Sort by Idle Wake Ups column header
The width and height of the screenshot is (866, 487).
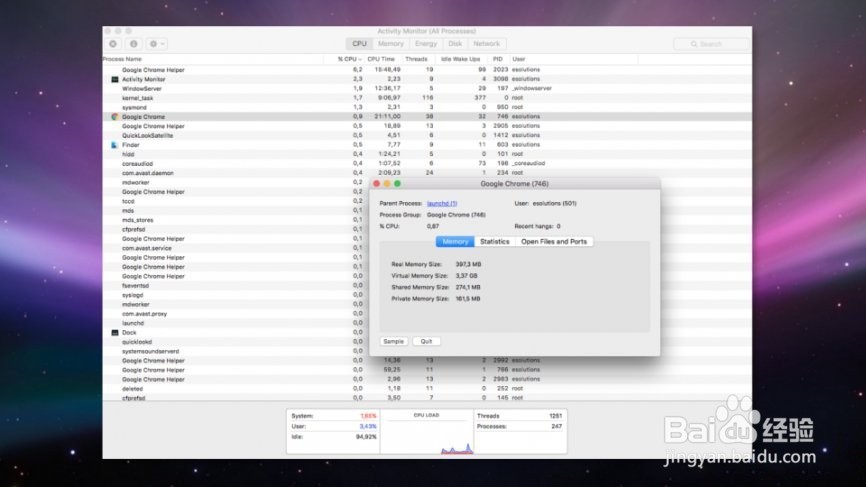[461, 59]
